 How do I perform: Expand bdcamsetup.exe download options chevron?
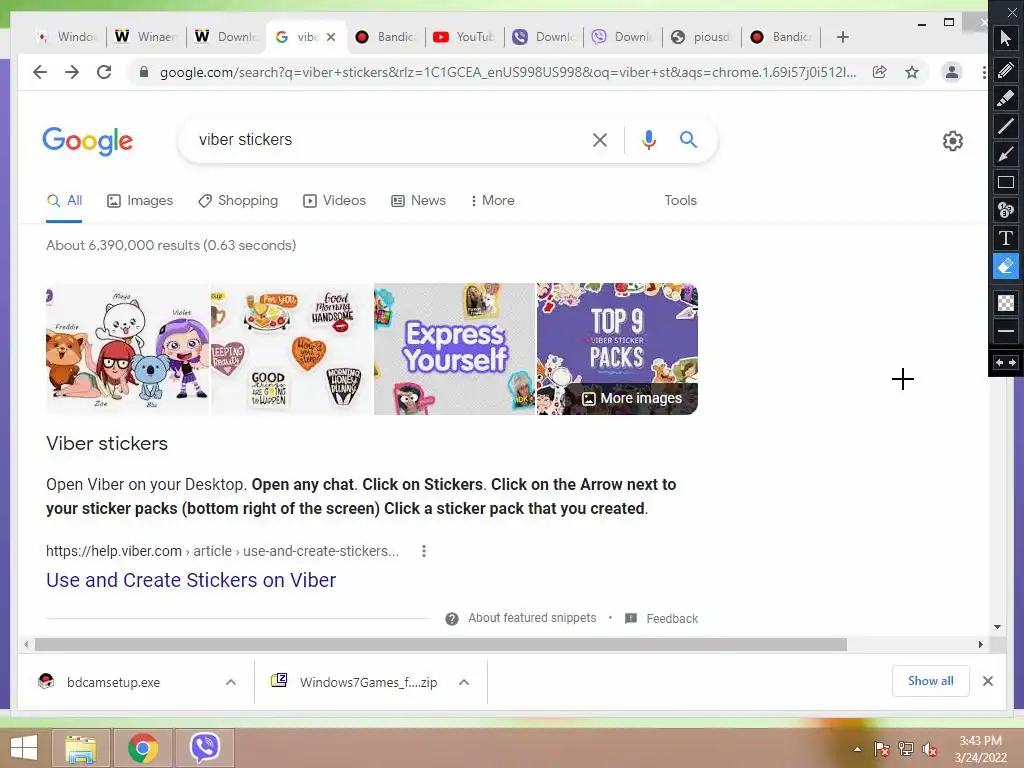pyautogui.click(x=231, y=682)
